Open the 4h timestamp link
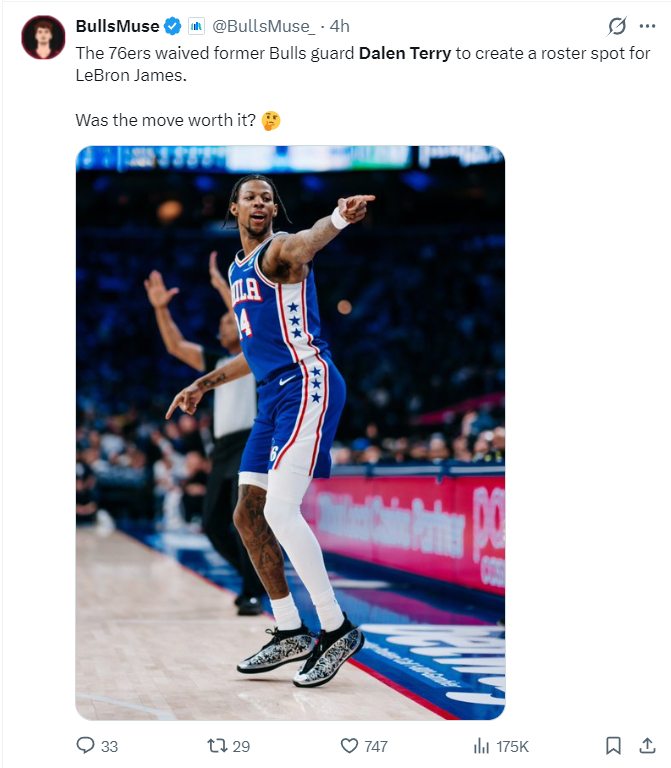671x768 pixels. point(339,26)
